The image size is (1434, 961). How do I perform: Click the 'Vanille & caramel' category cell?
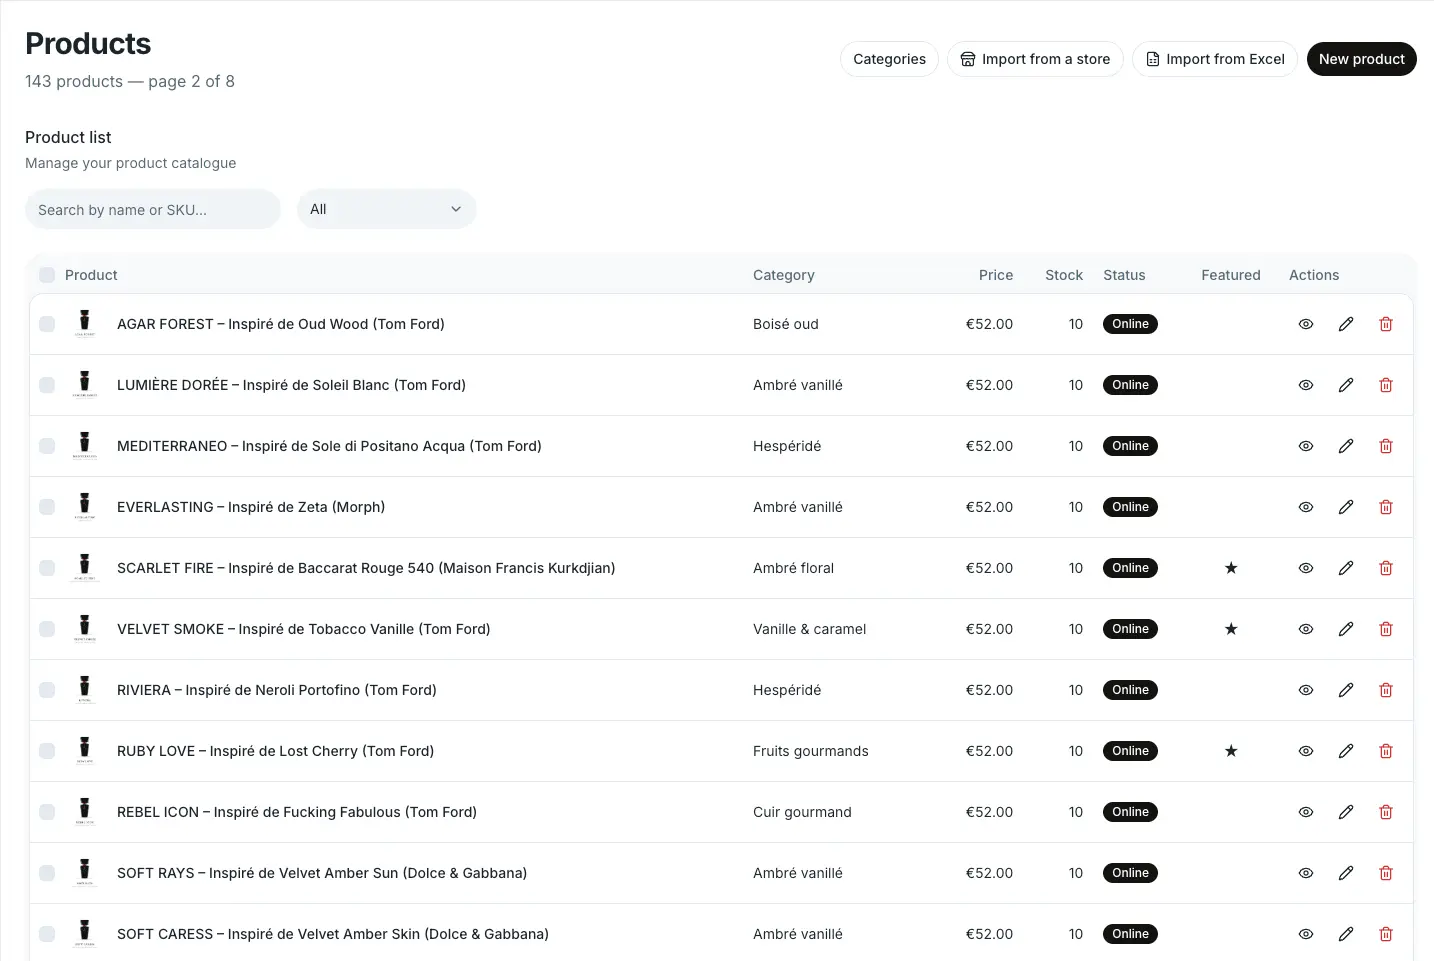[809, 629]
